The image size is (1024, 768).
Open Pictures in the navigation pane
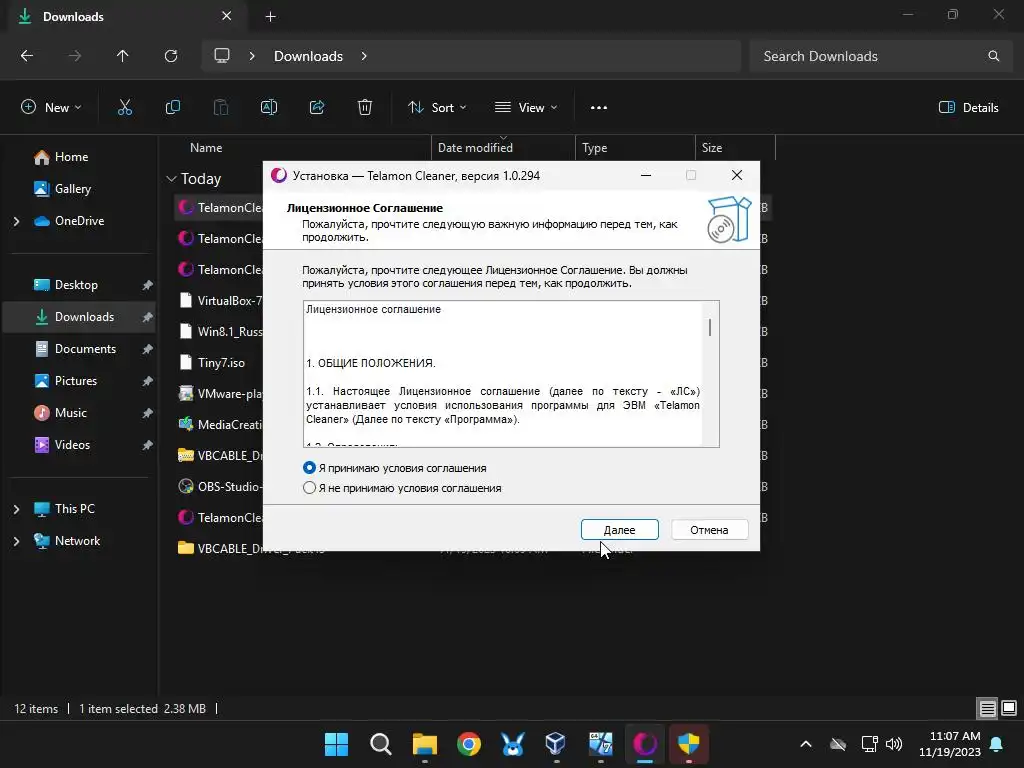coord(76,381)
